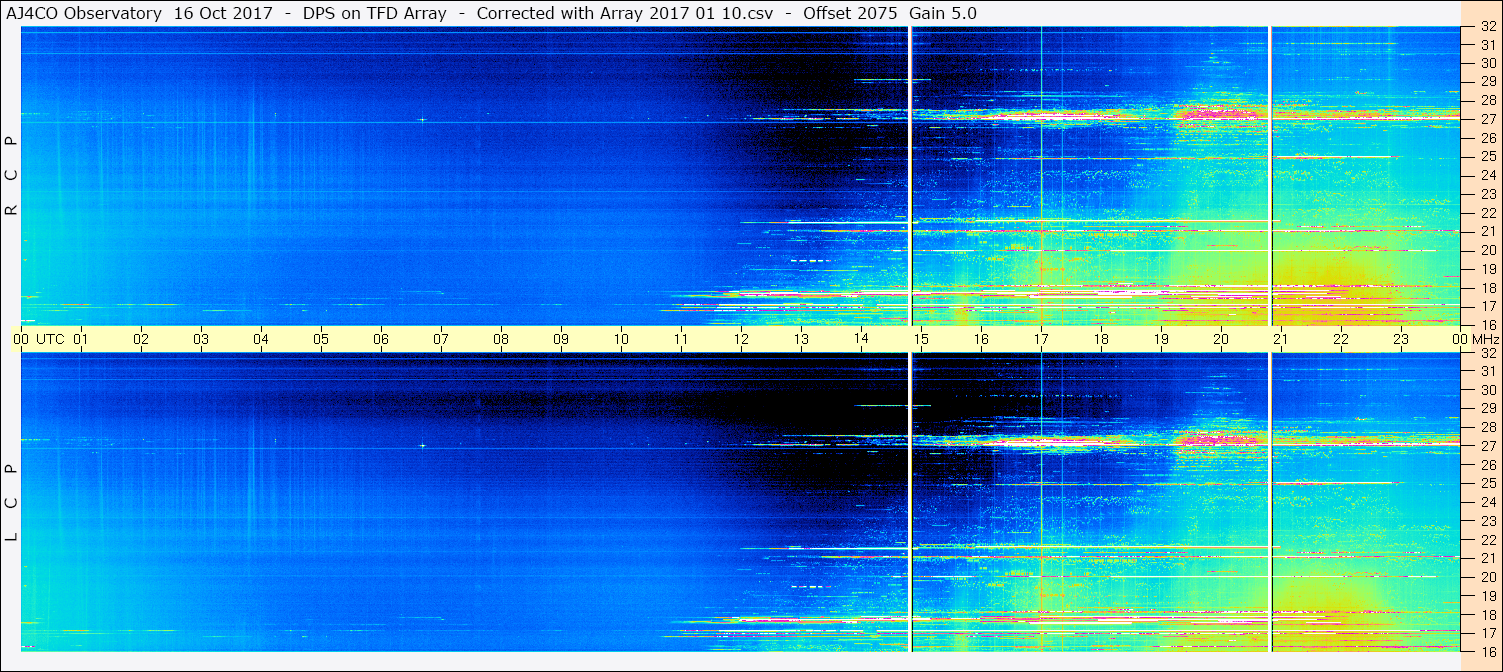
Task: Pick the 14 hour mark on the time axis
Action: point(861,339)
